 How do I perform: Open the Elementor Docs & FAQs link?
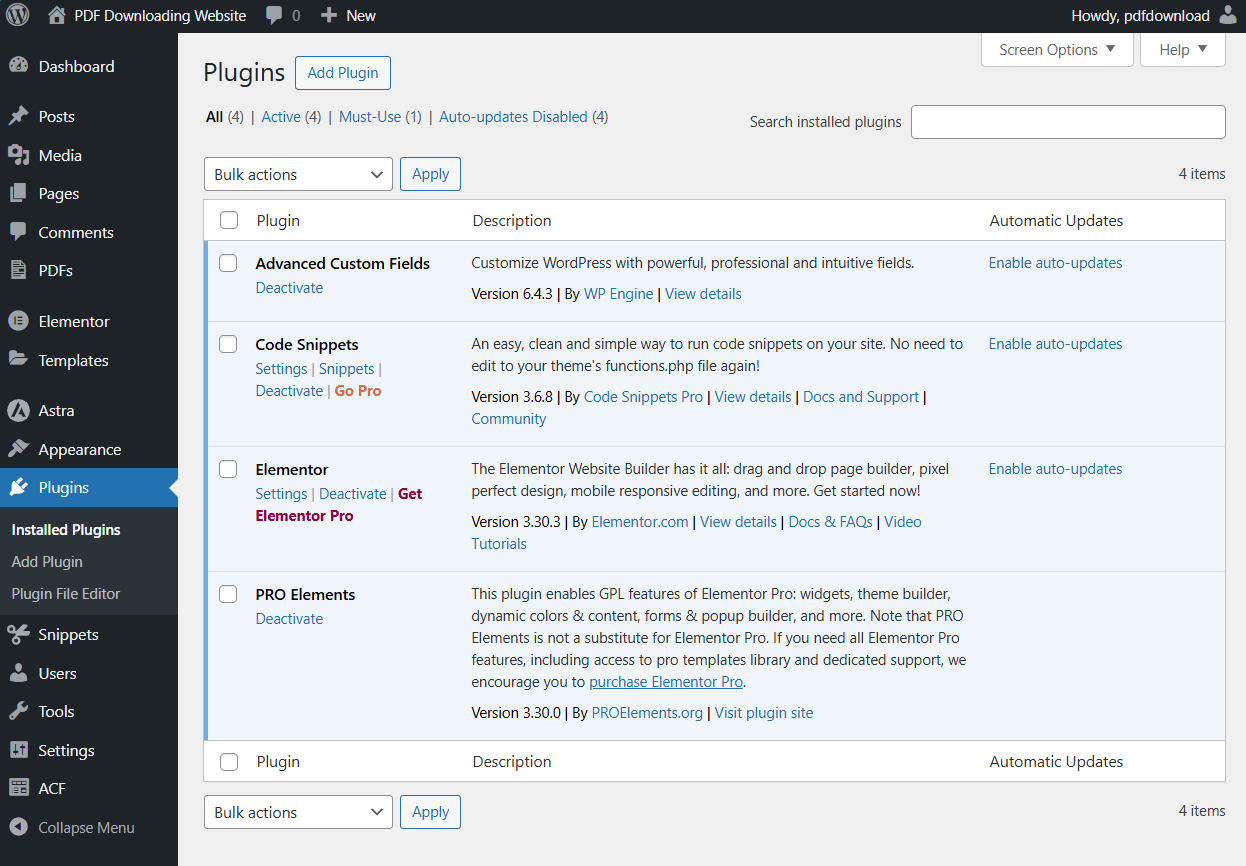pos(830,522)
